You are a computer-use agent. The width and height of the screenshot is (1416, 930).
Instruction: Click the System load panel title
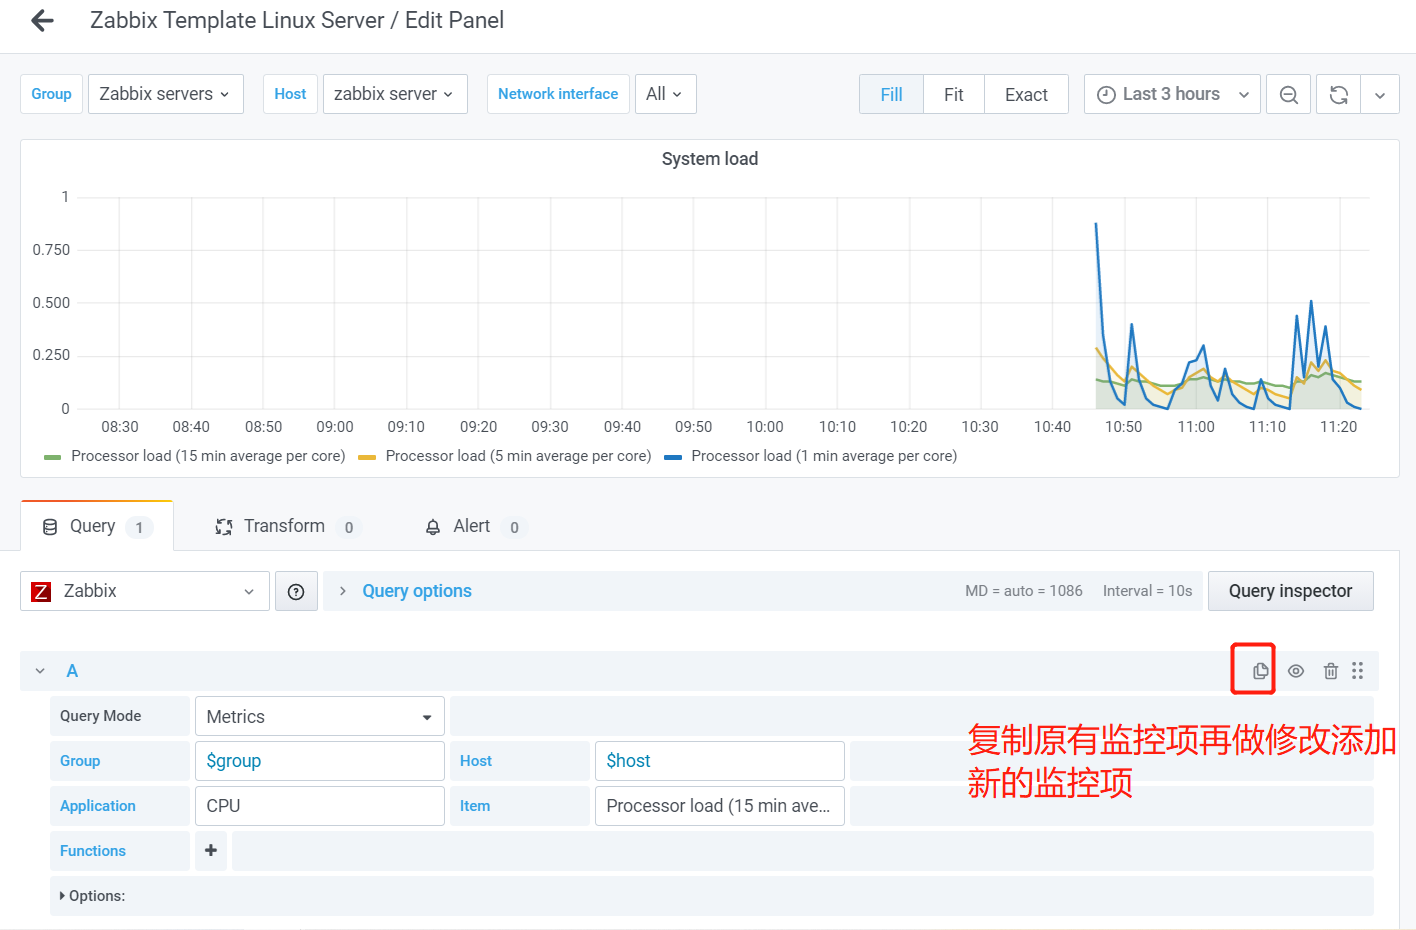[710, 159]
